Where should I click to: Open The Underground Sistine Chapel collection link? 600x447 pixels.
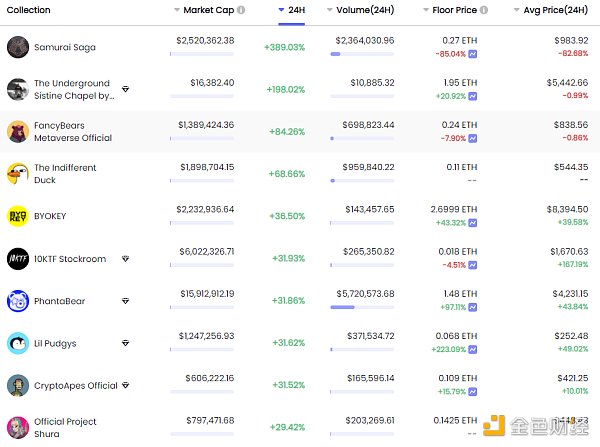(74, 89)
